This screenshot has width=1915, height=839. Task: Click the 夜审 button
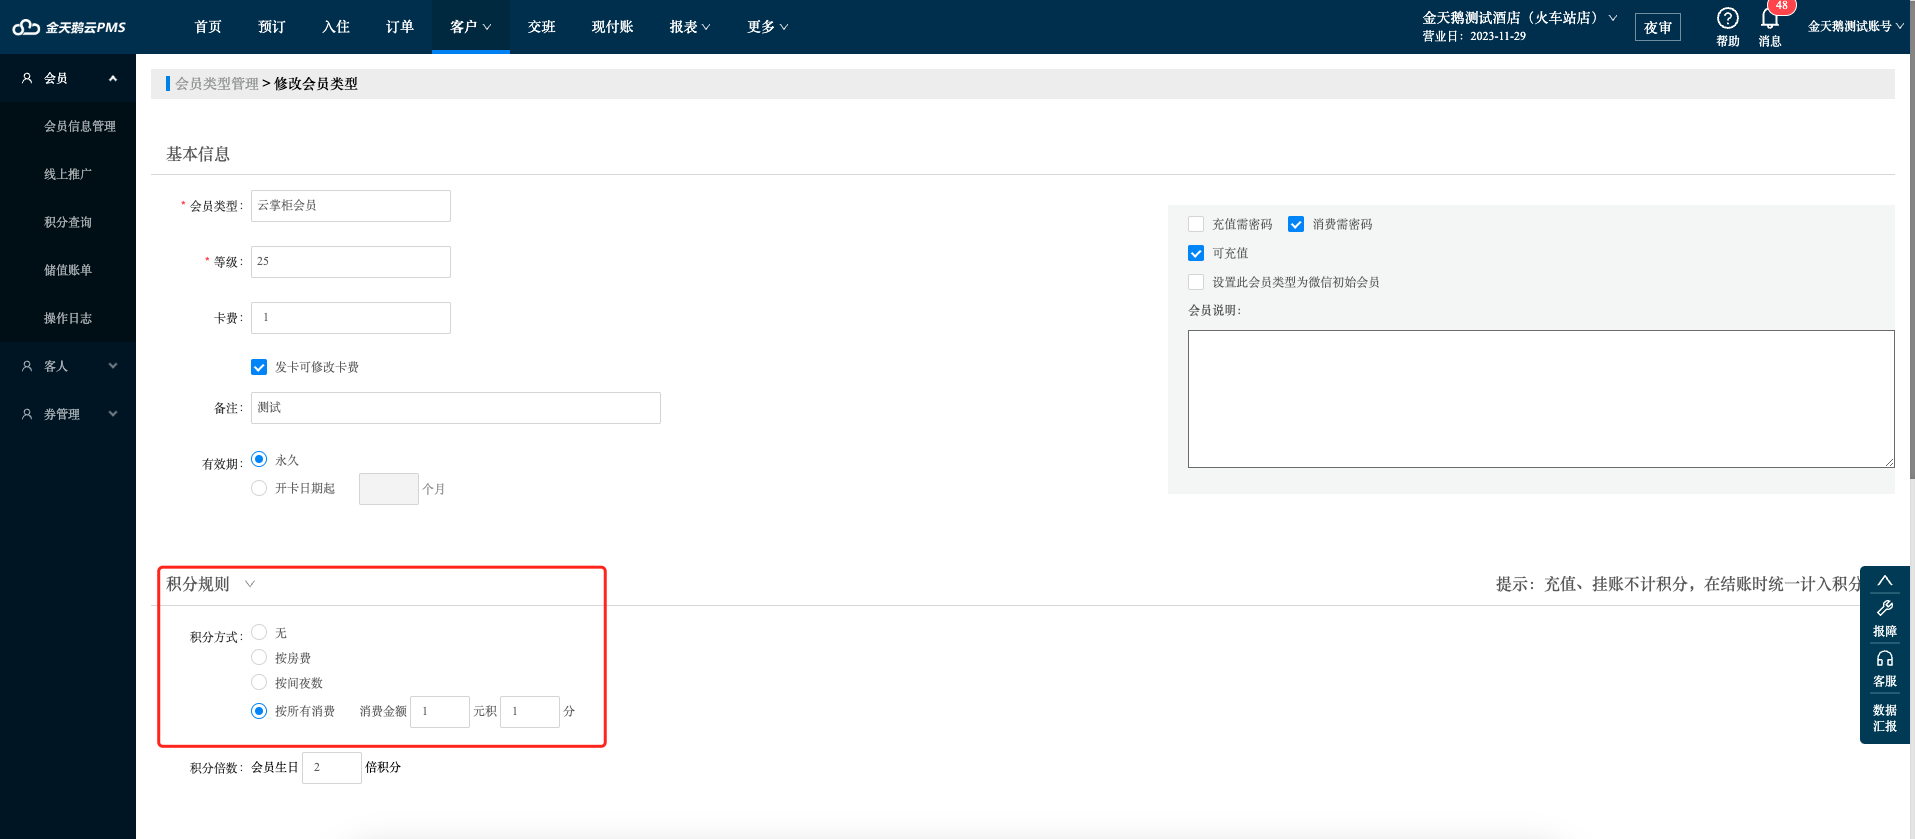pos(1657,27)
